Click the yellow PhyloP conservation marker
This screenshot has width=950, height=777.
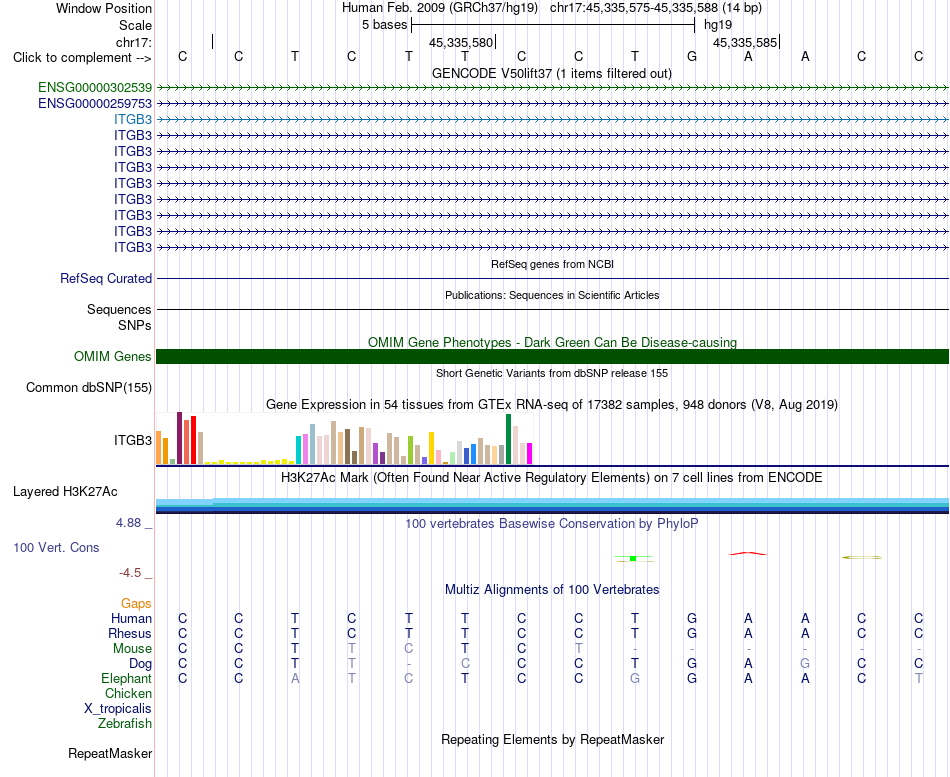pyautogui.click(x=862, y=557)
